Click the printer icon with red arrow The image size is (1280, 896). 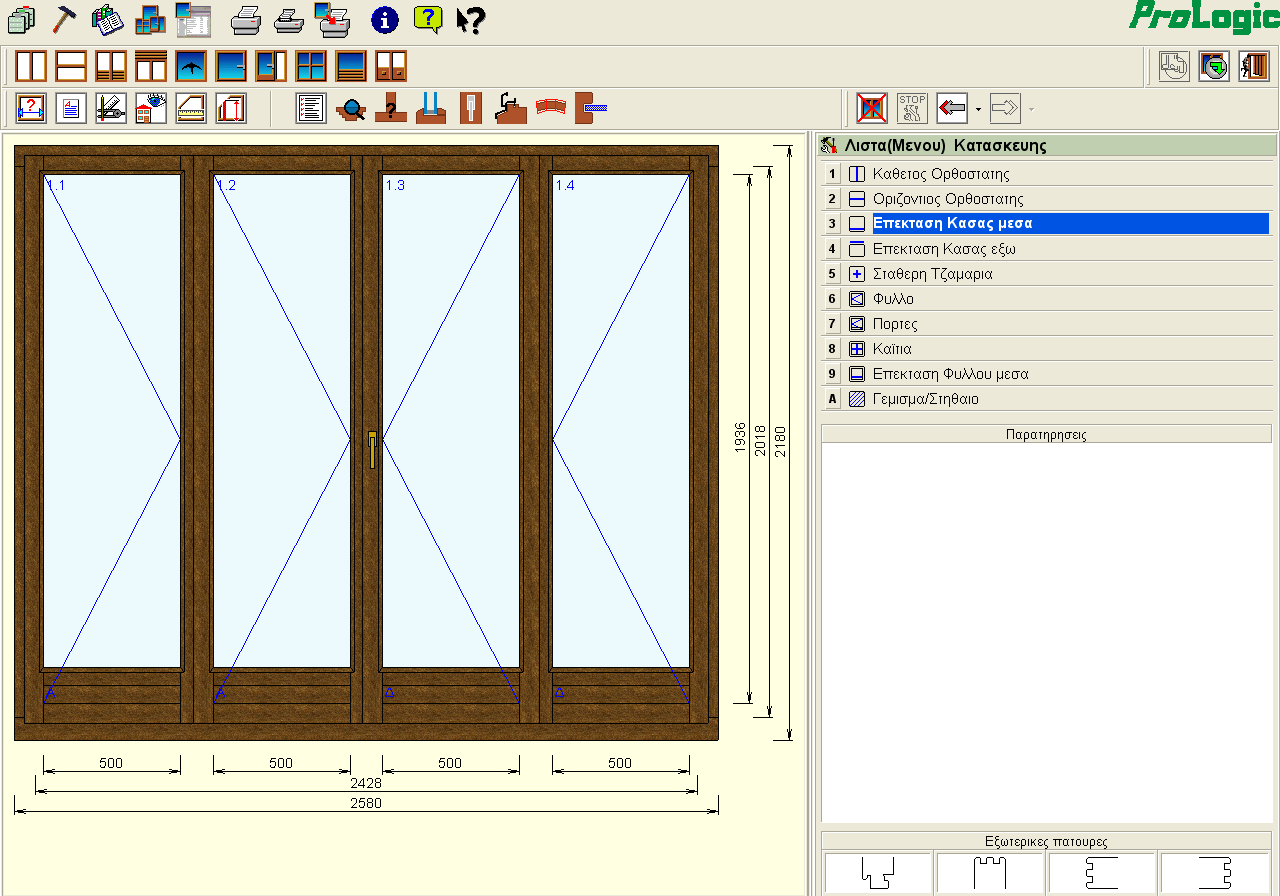(330, 19)
